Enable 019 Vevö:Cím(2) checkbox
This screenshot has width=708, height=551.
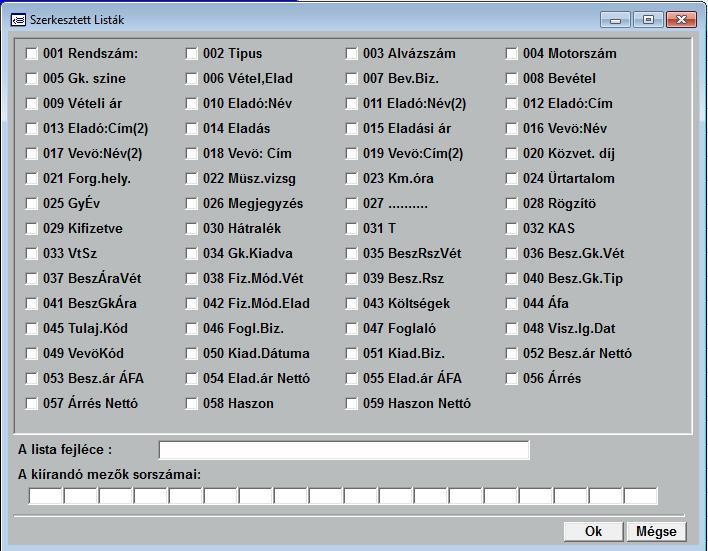tap(351, 154)
